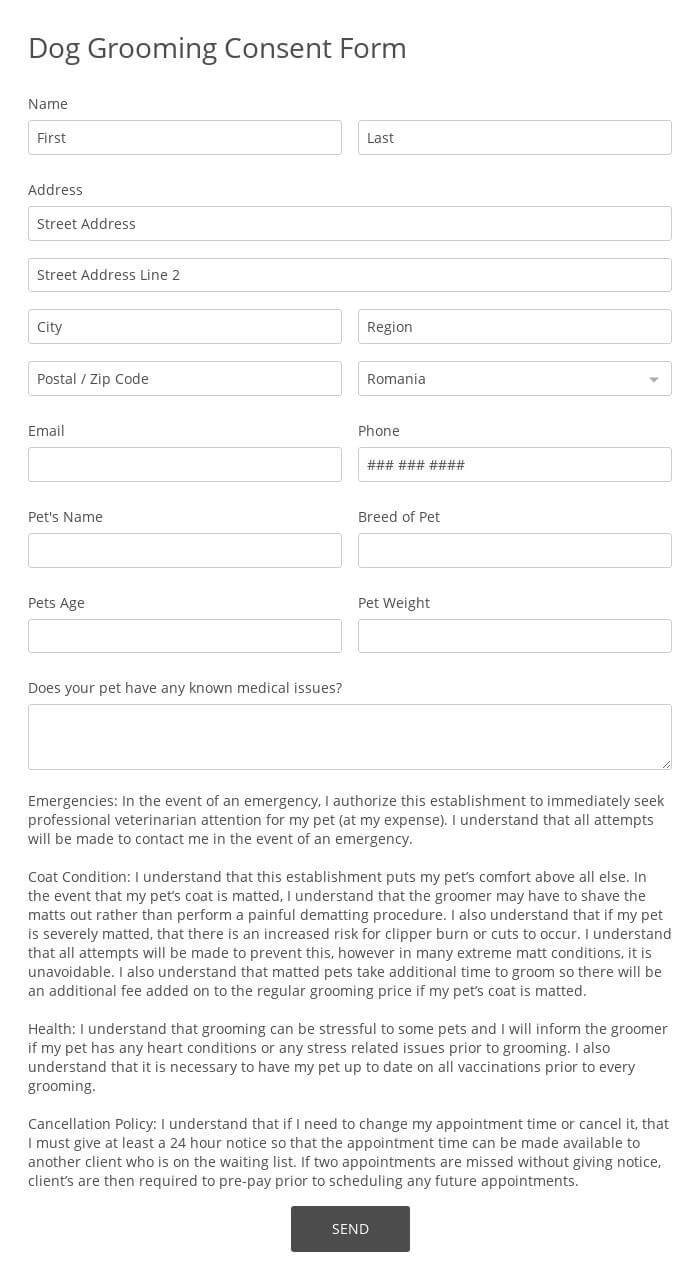Image resolution: width=700 pixels, height=1280 pixels.
Task: Click the Pet Weight input field
Action: [514, 636]
